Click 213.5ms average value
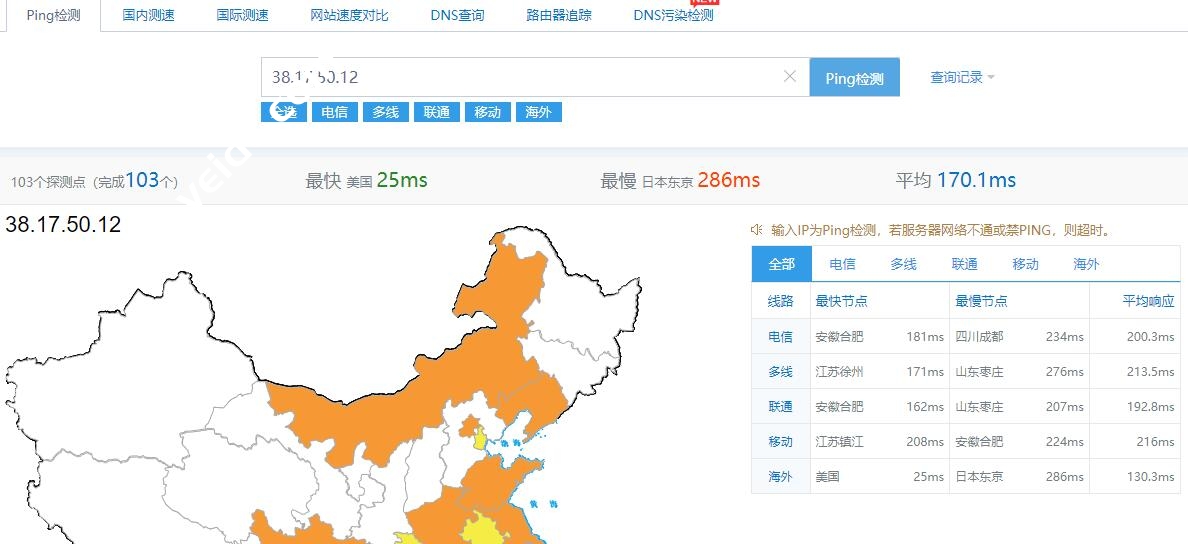The height and width of the screenshot is (544, 1188). pos(1150,371)
